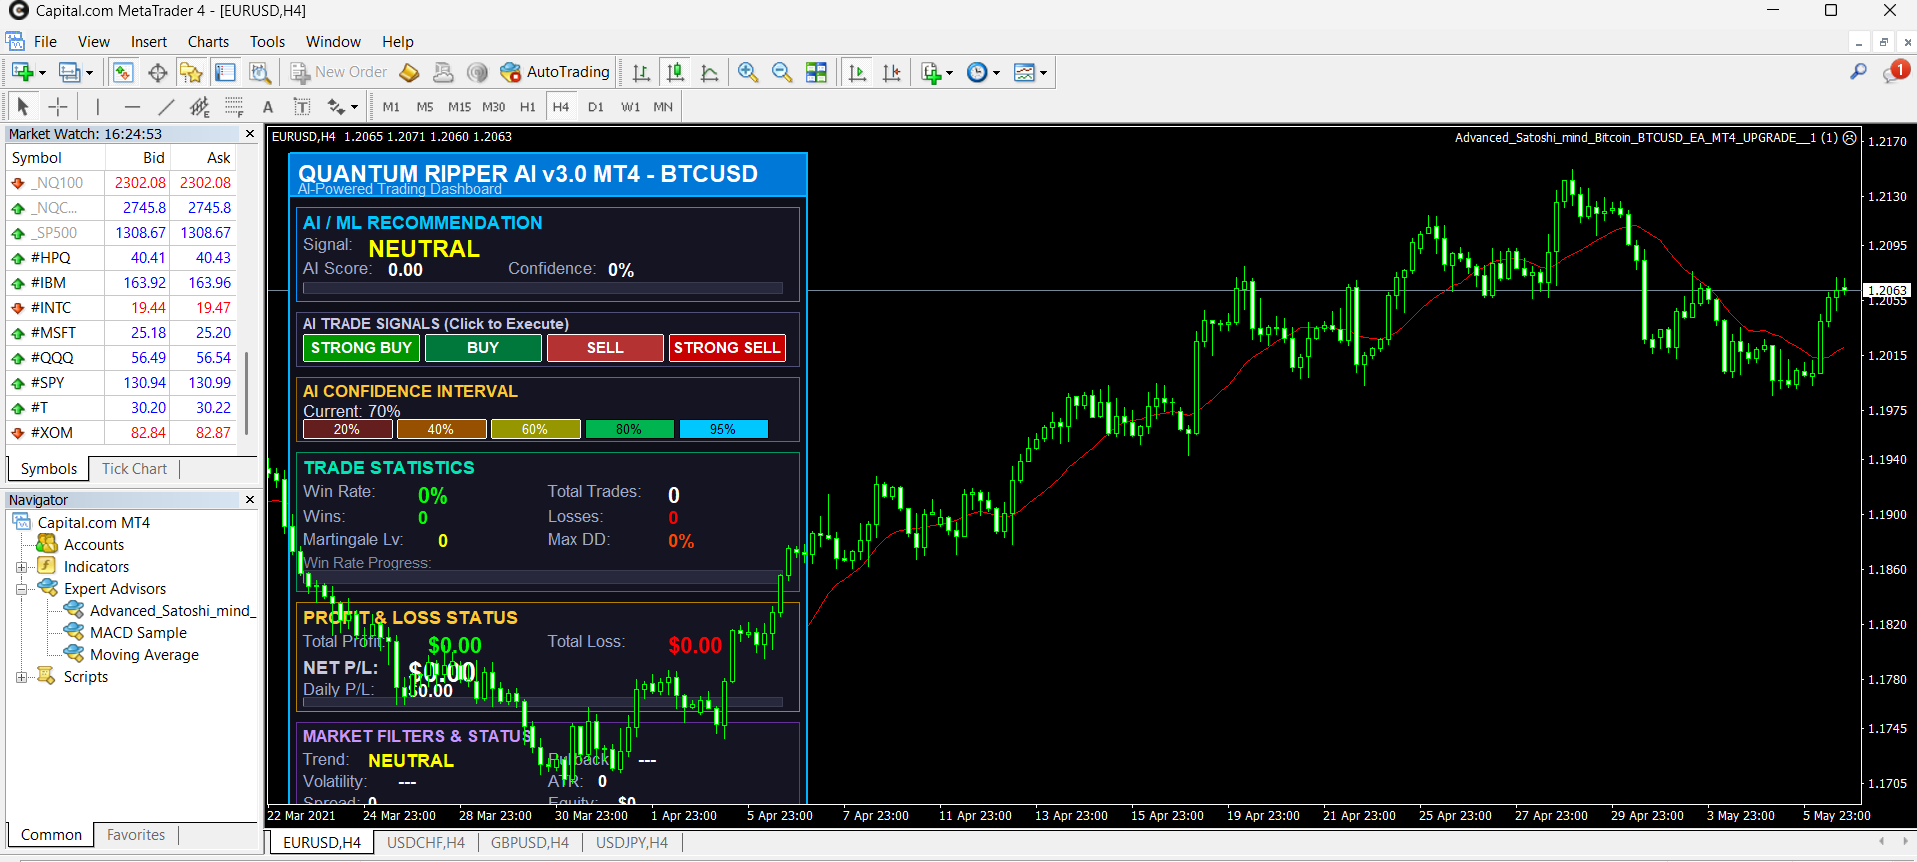Toggle the Navigator panel icon
Viewport: 1917px width, 862px height.
pos(191,72)
